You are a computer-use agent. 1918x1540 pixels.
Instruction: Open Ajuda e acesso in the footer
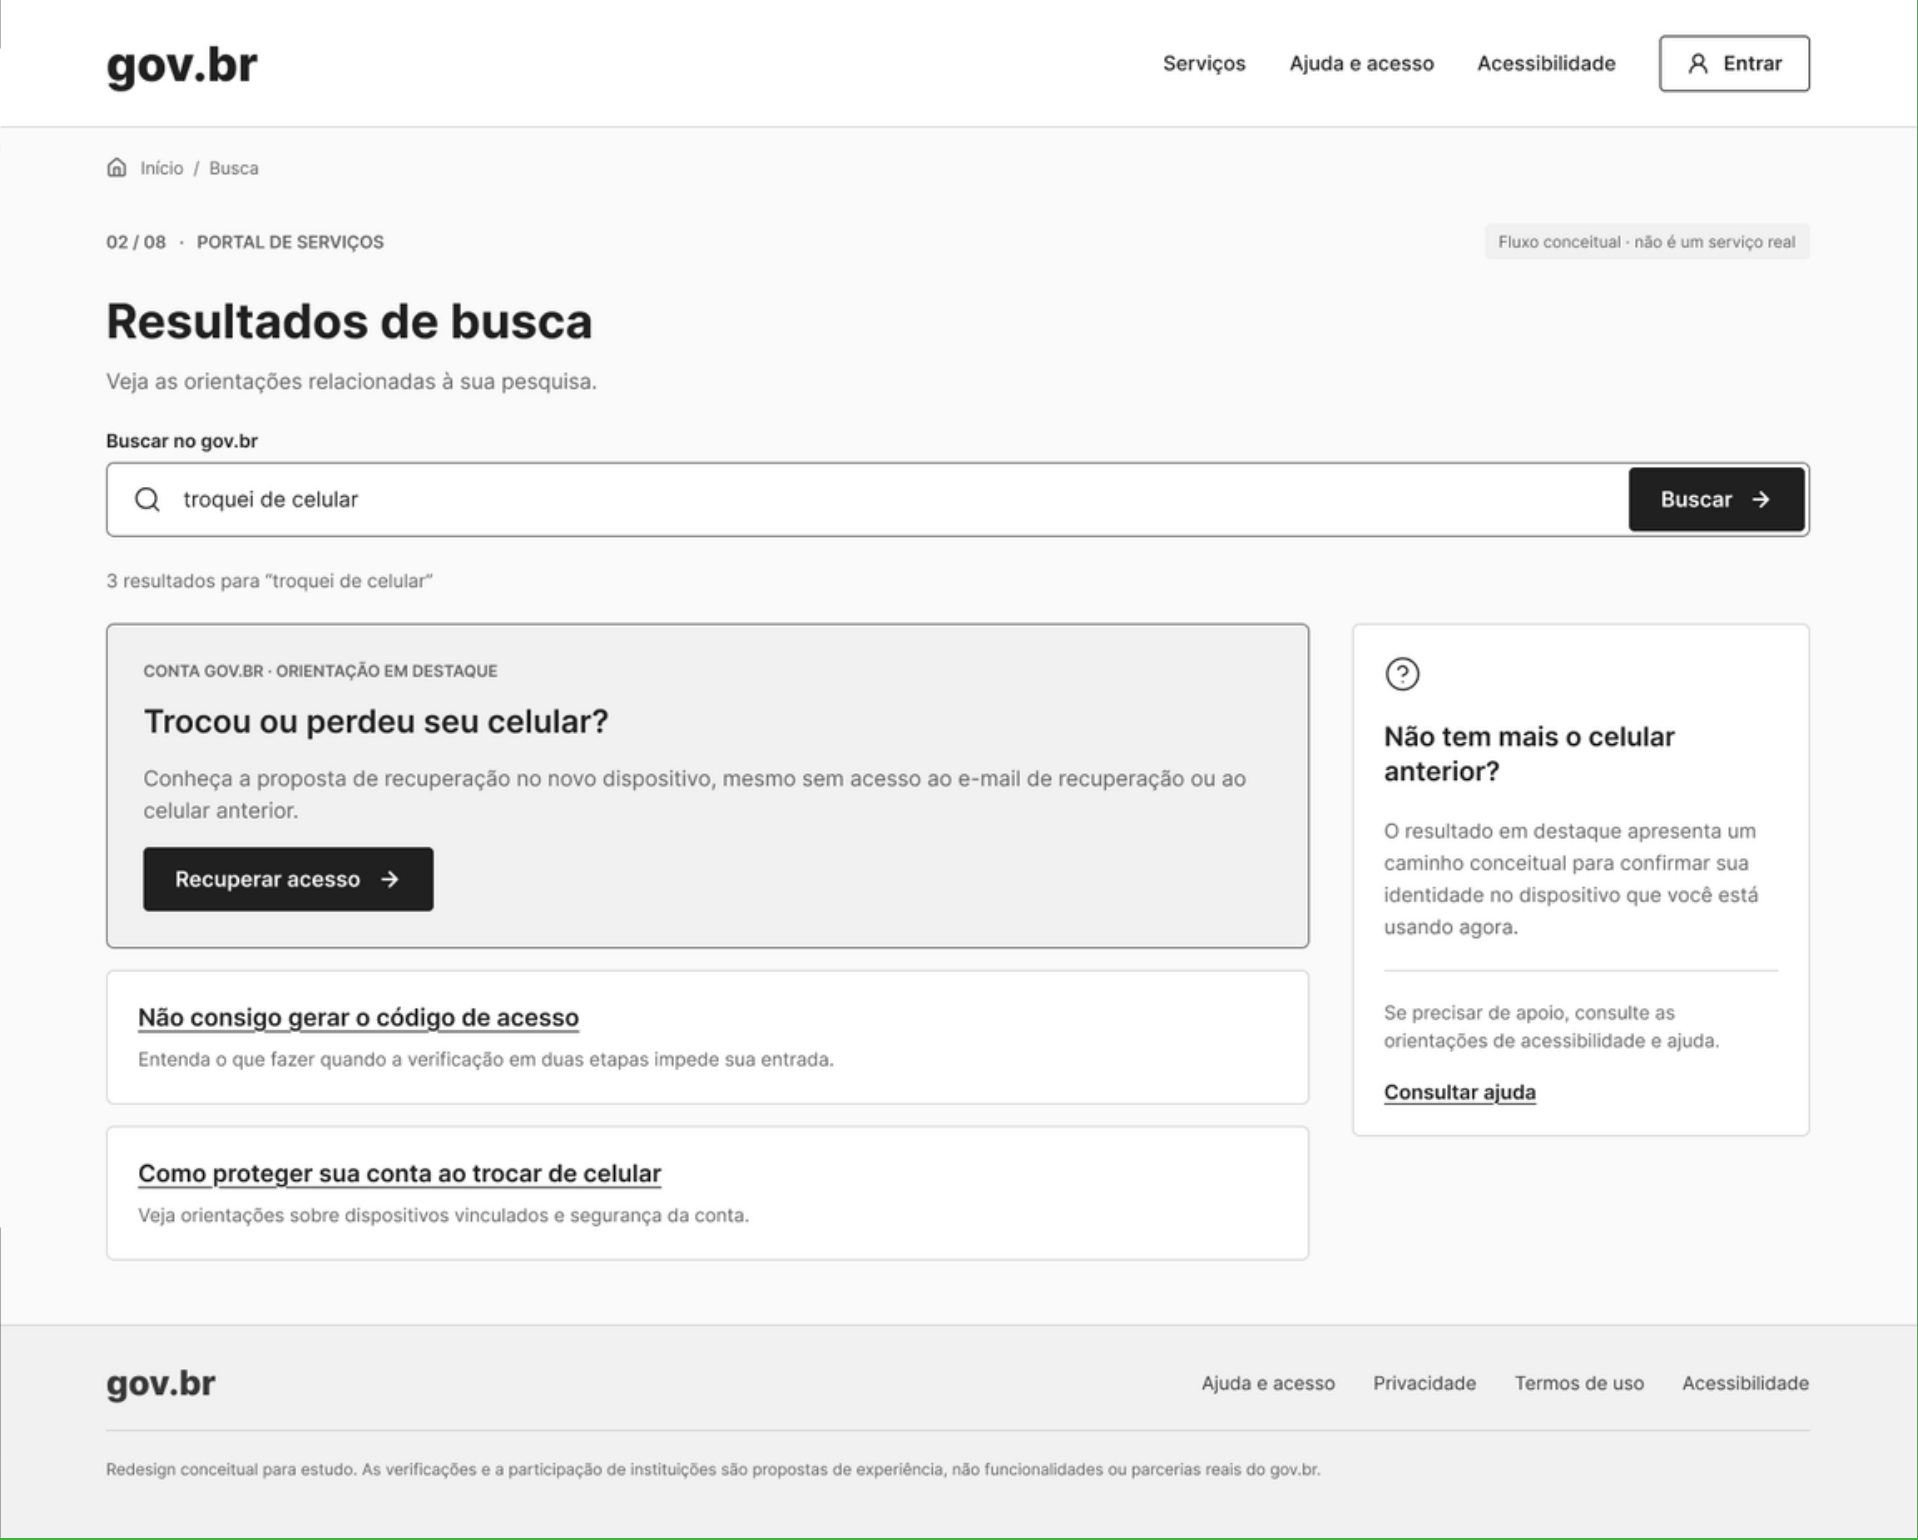(1268, 1383)
